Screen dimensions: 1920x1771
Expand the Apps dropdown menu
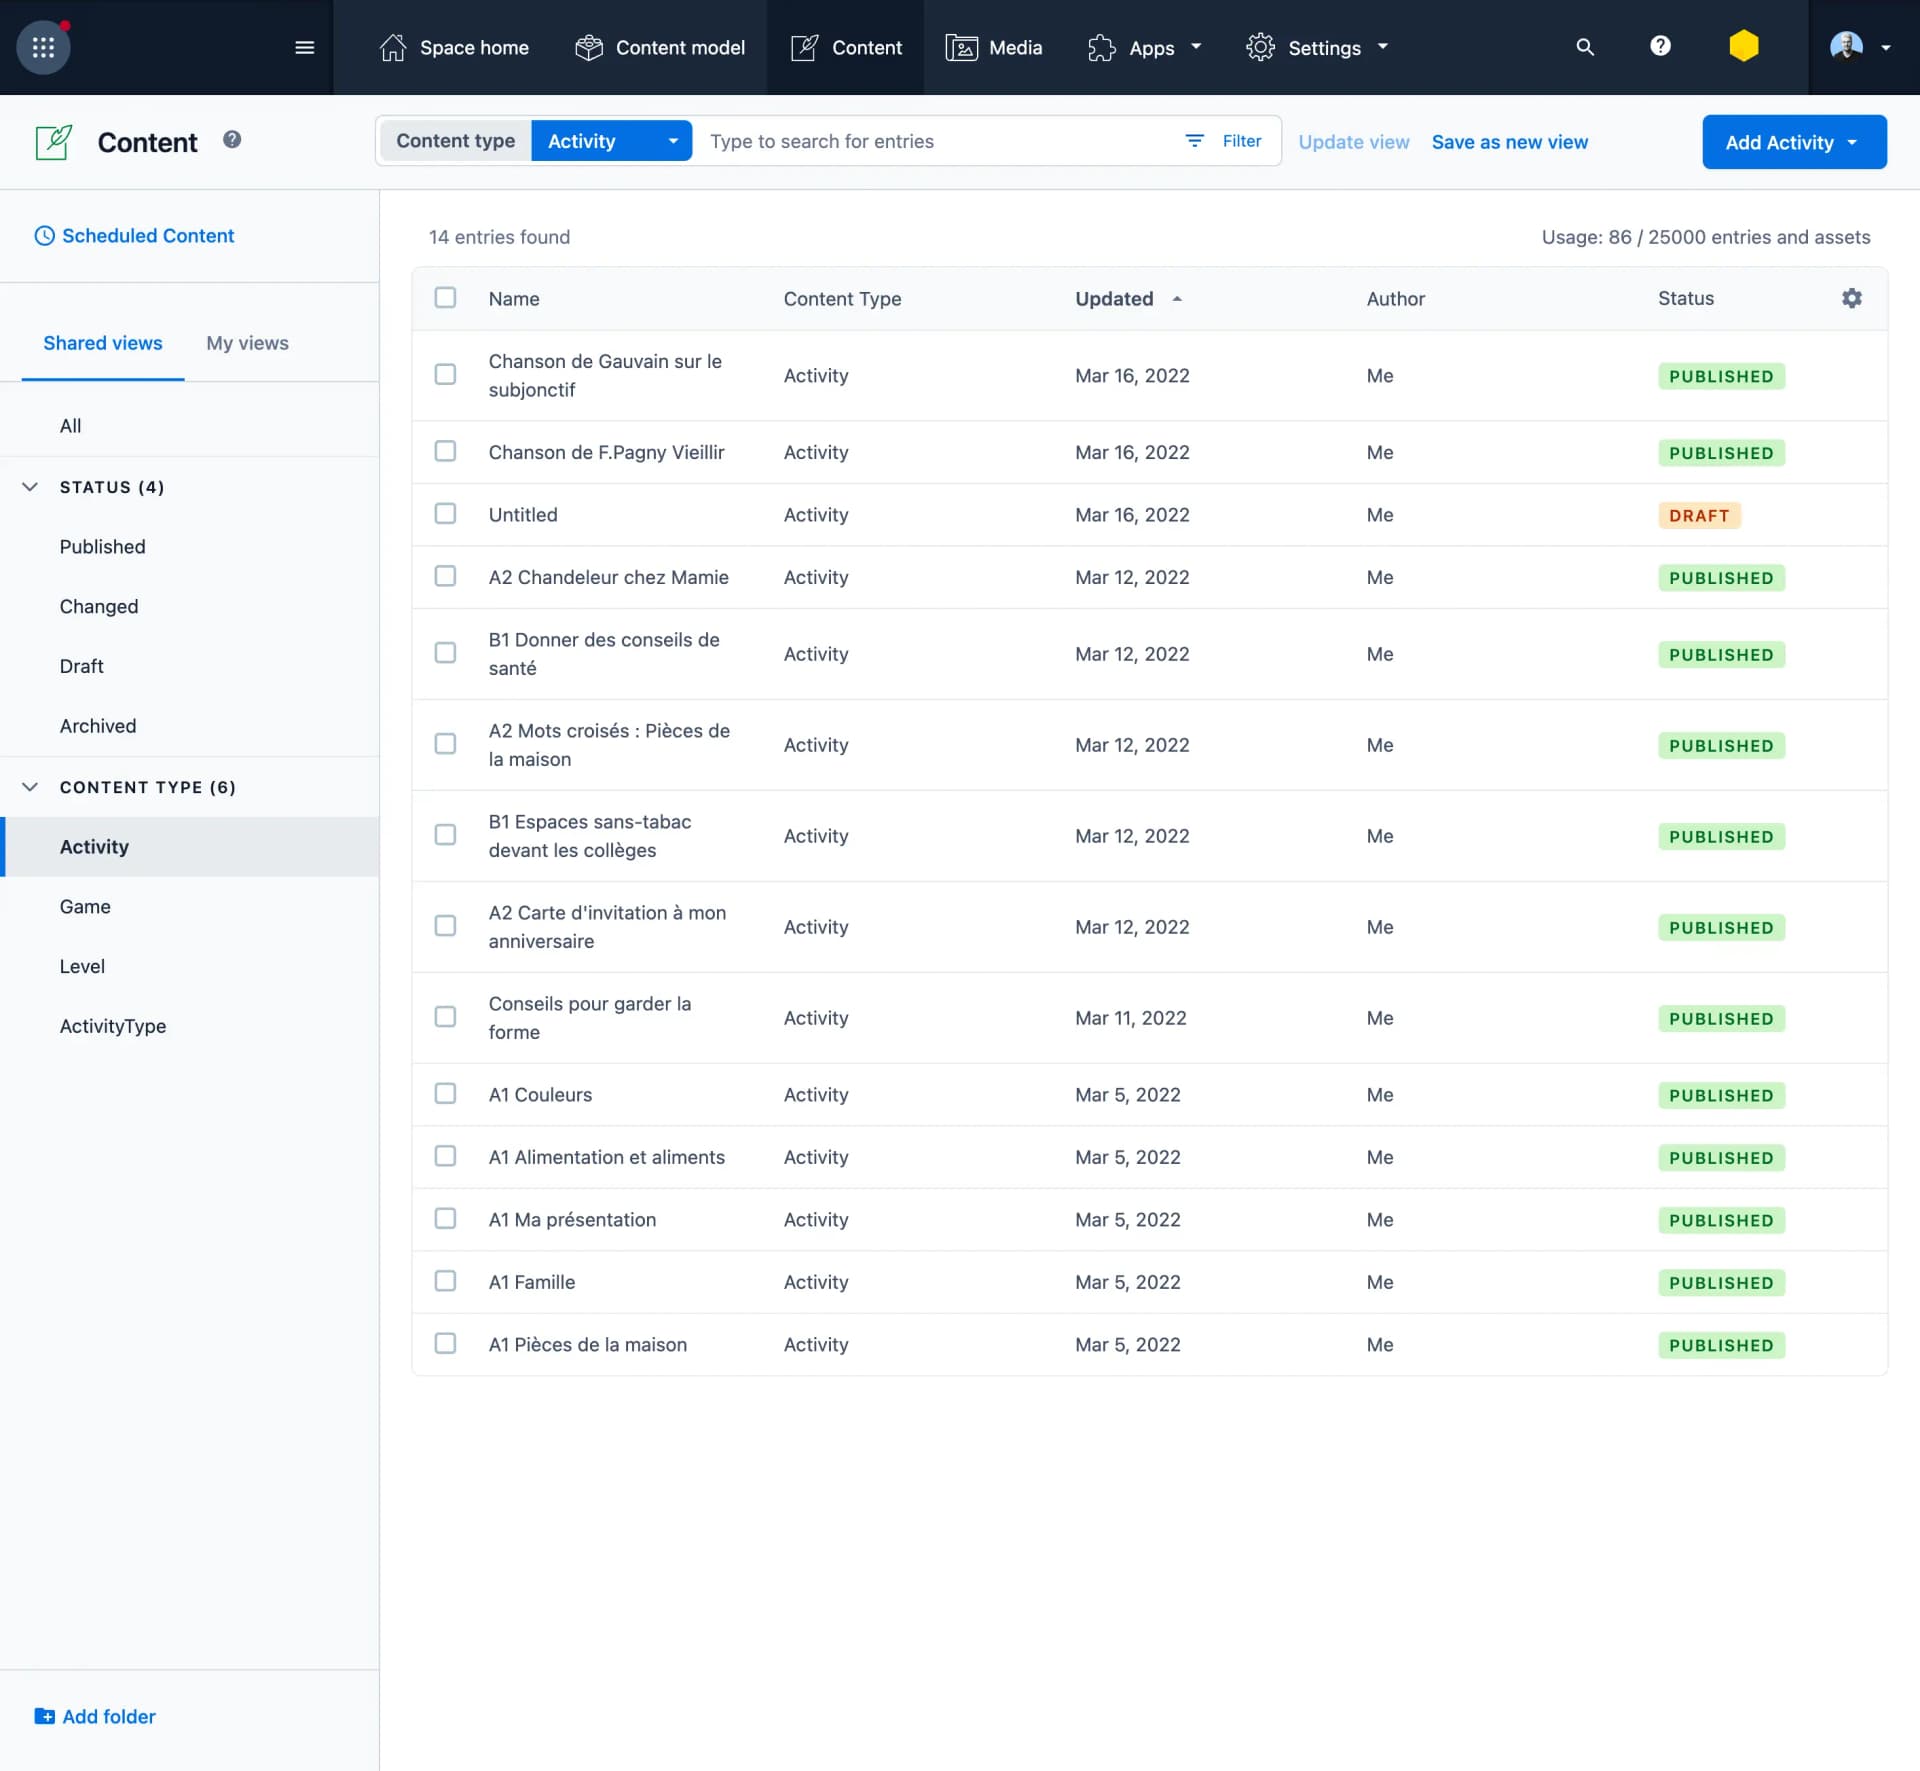tap(1145, 47)
